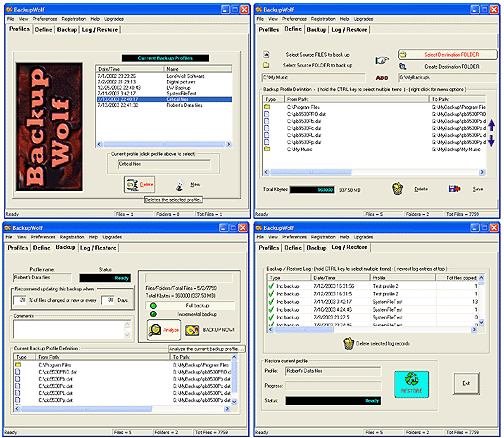Switch to Profiles tab in Define window
The height and width of the screenshot is (438, 504).
pyautogui.click(x=269, y=30)
